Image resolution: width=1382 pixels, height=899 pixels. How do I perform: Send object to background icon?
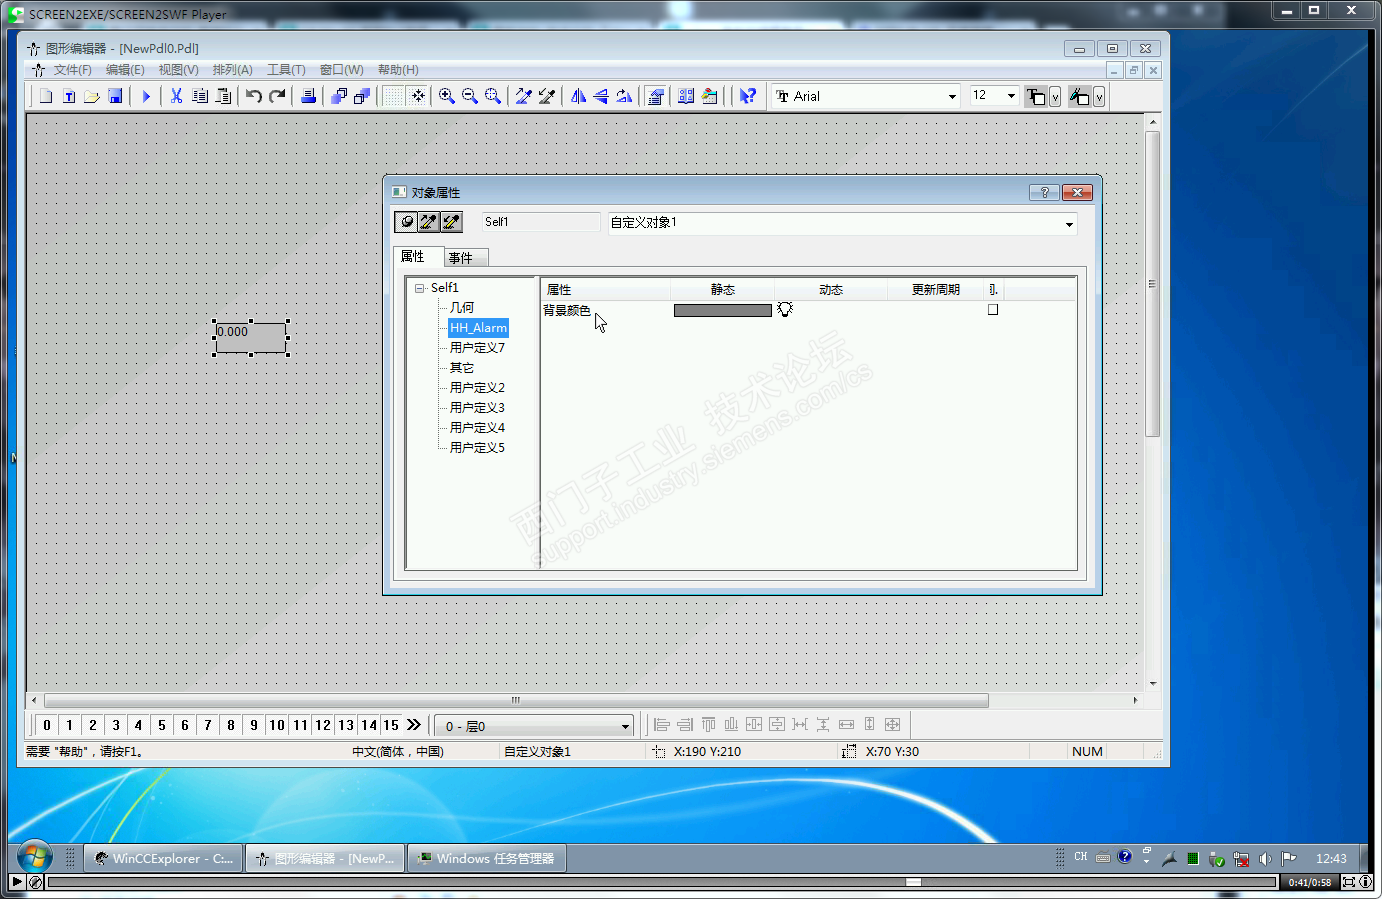(x=362, y=96)
